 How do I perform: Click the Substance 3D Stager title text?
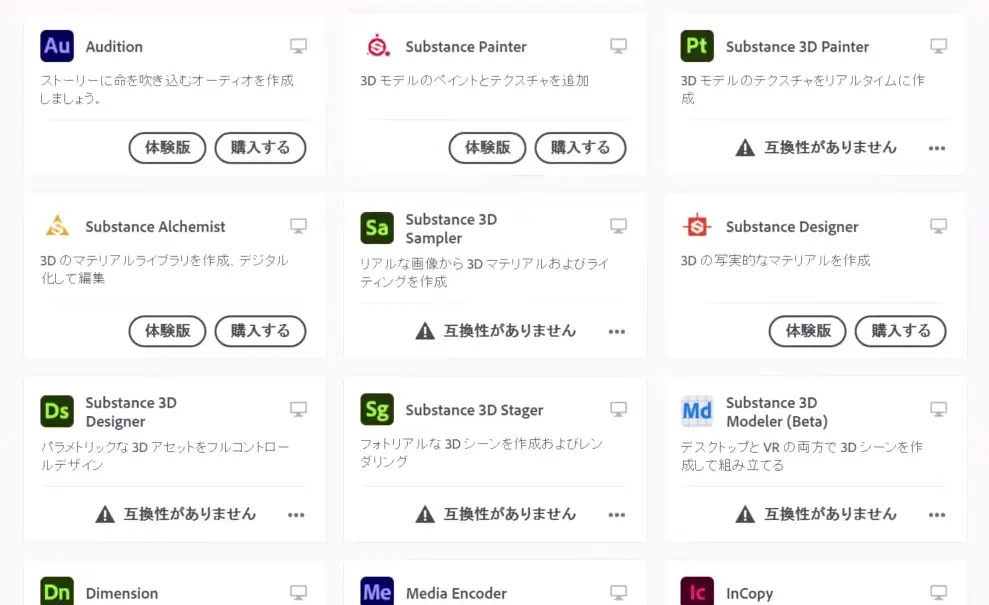pos(474,410)
